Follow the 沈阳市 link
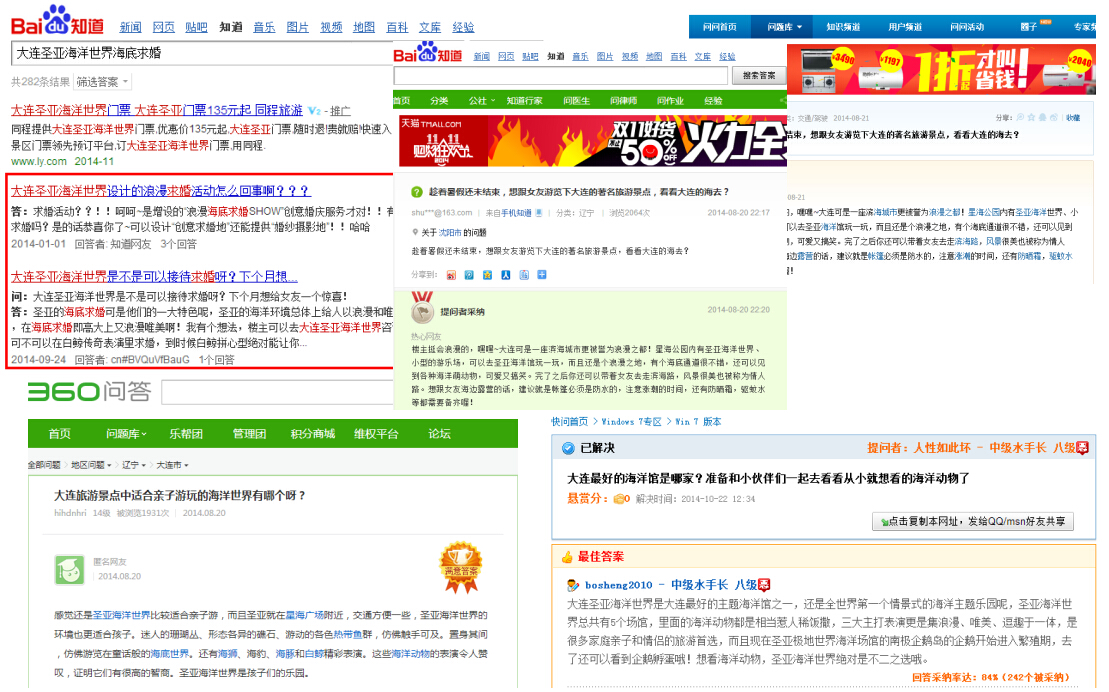This screenshot has height=692, width=1109. click(x=450, y=232)
